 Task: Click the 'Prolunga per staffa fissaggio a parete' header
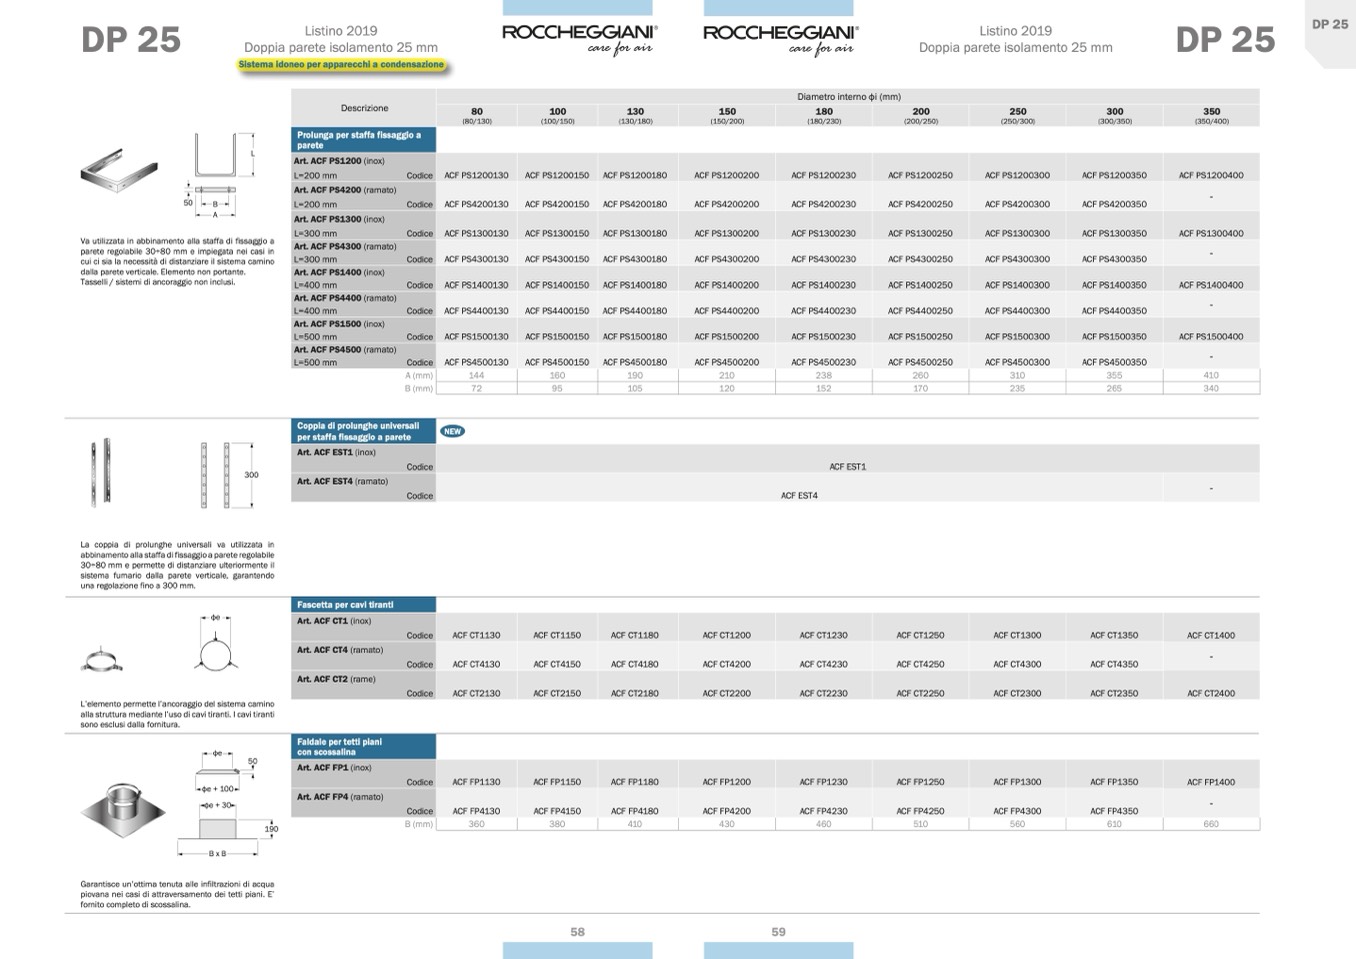364,140
